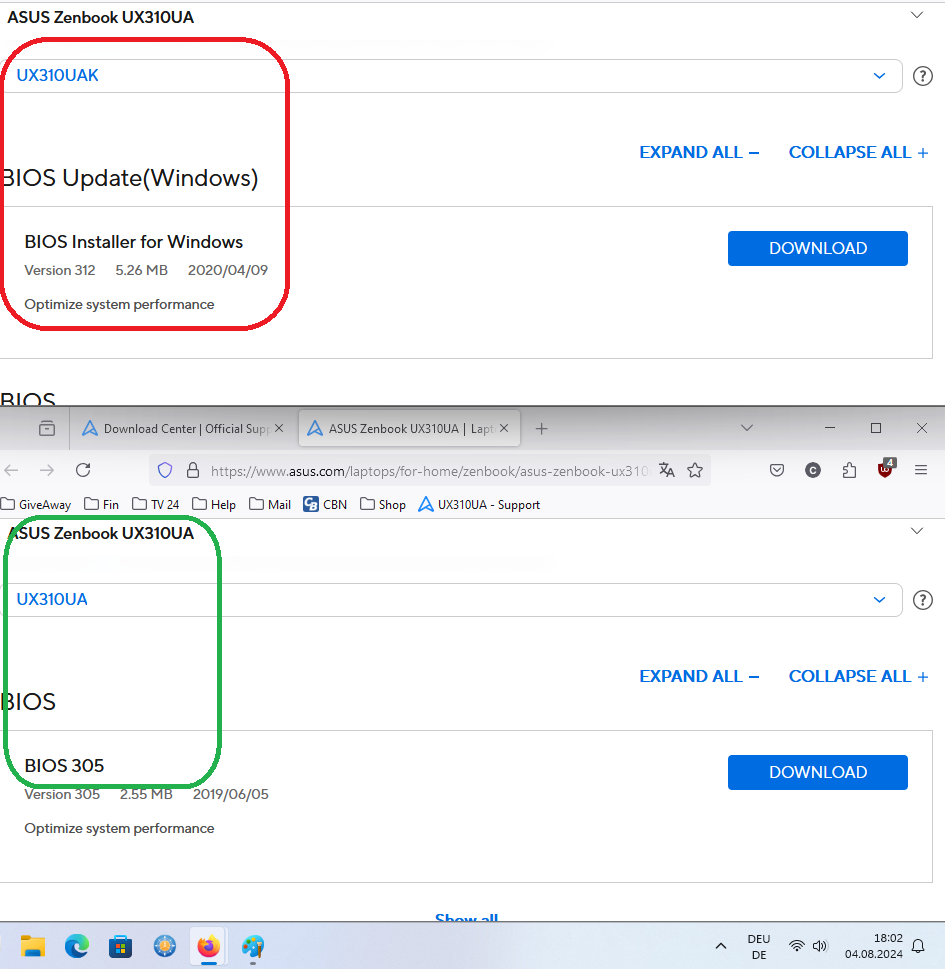The width and height of the screenshot is (945, 969).
Task: Open the Mail bookmarks folder
Action: (270, 504)
